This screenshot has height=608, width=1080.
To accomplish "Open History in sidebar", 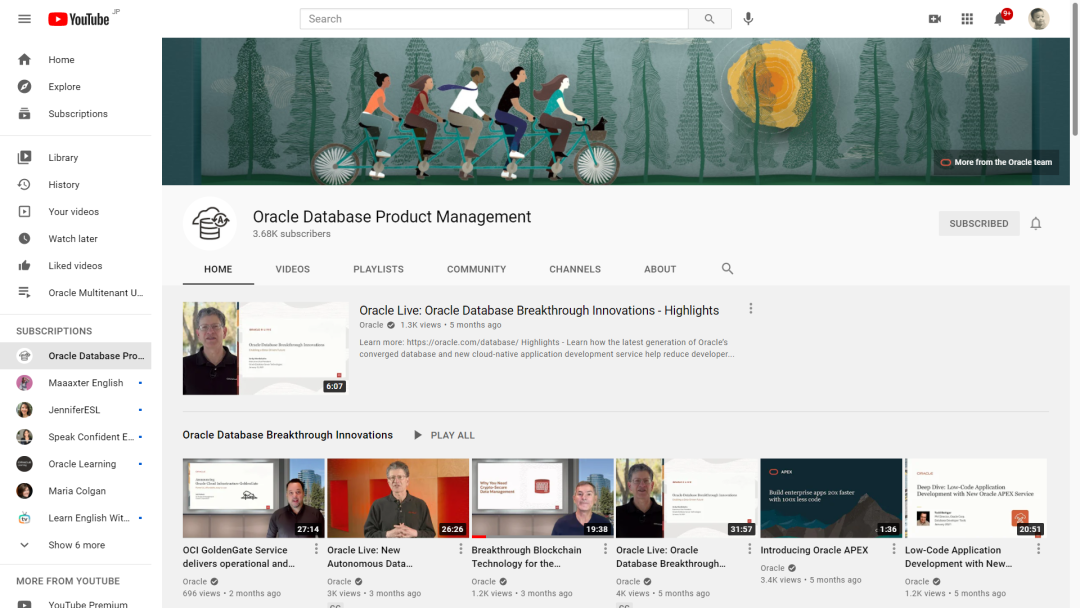I will coord(76,185).
